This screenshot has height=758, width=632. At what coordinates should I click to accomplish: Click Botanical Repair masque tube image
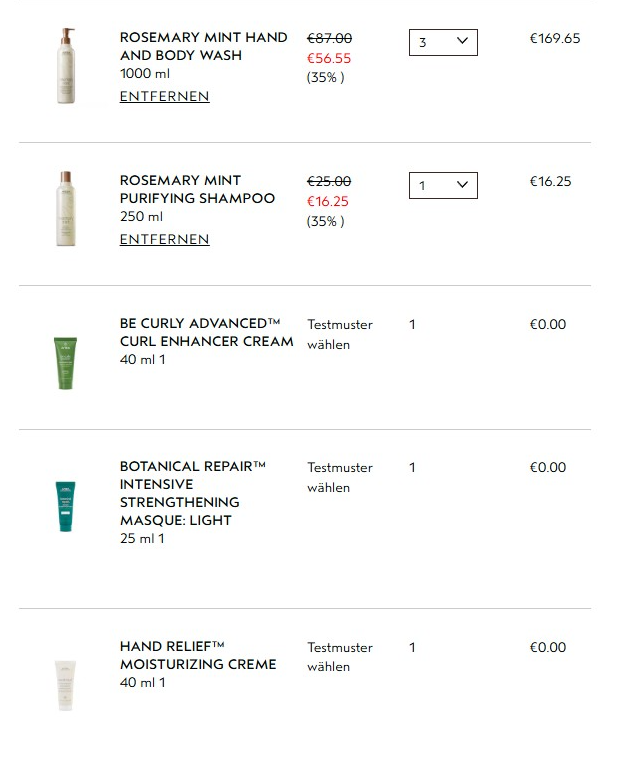point(65,506)
